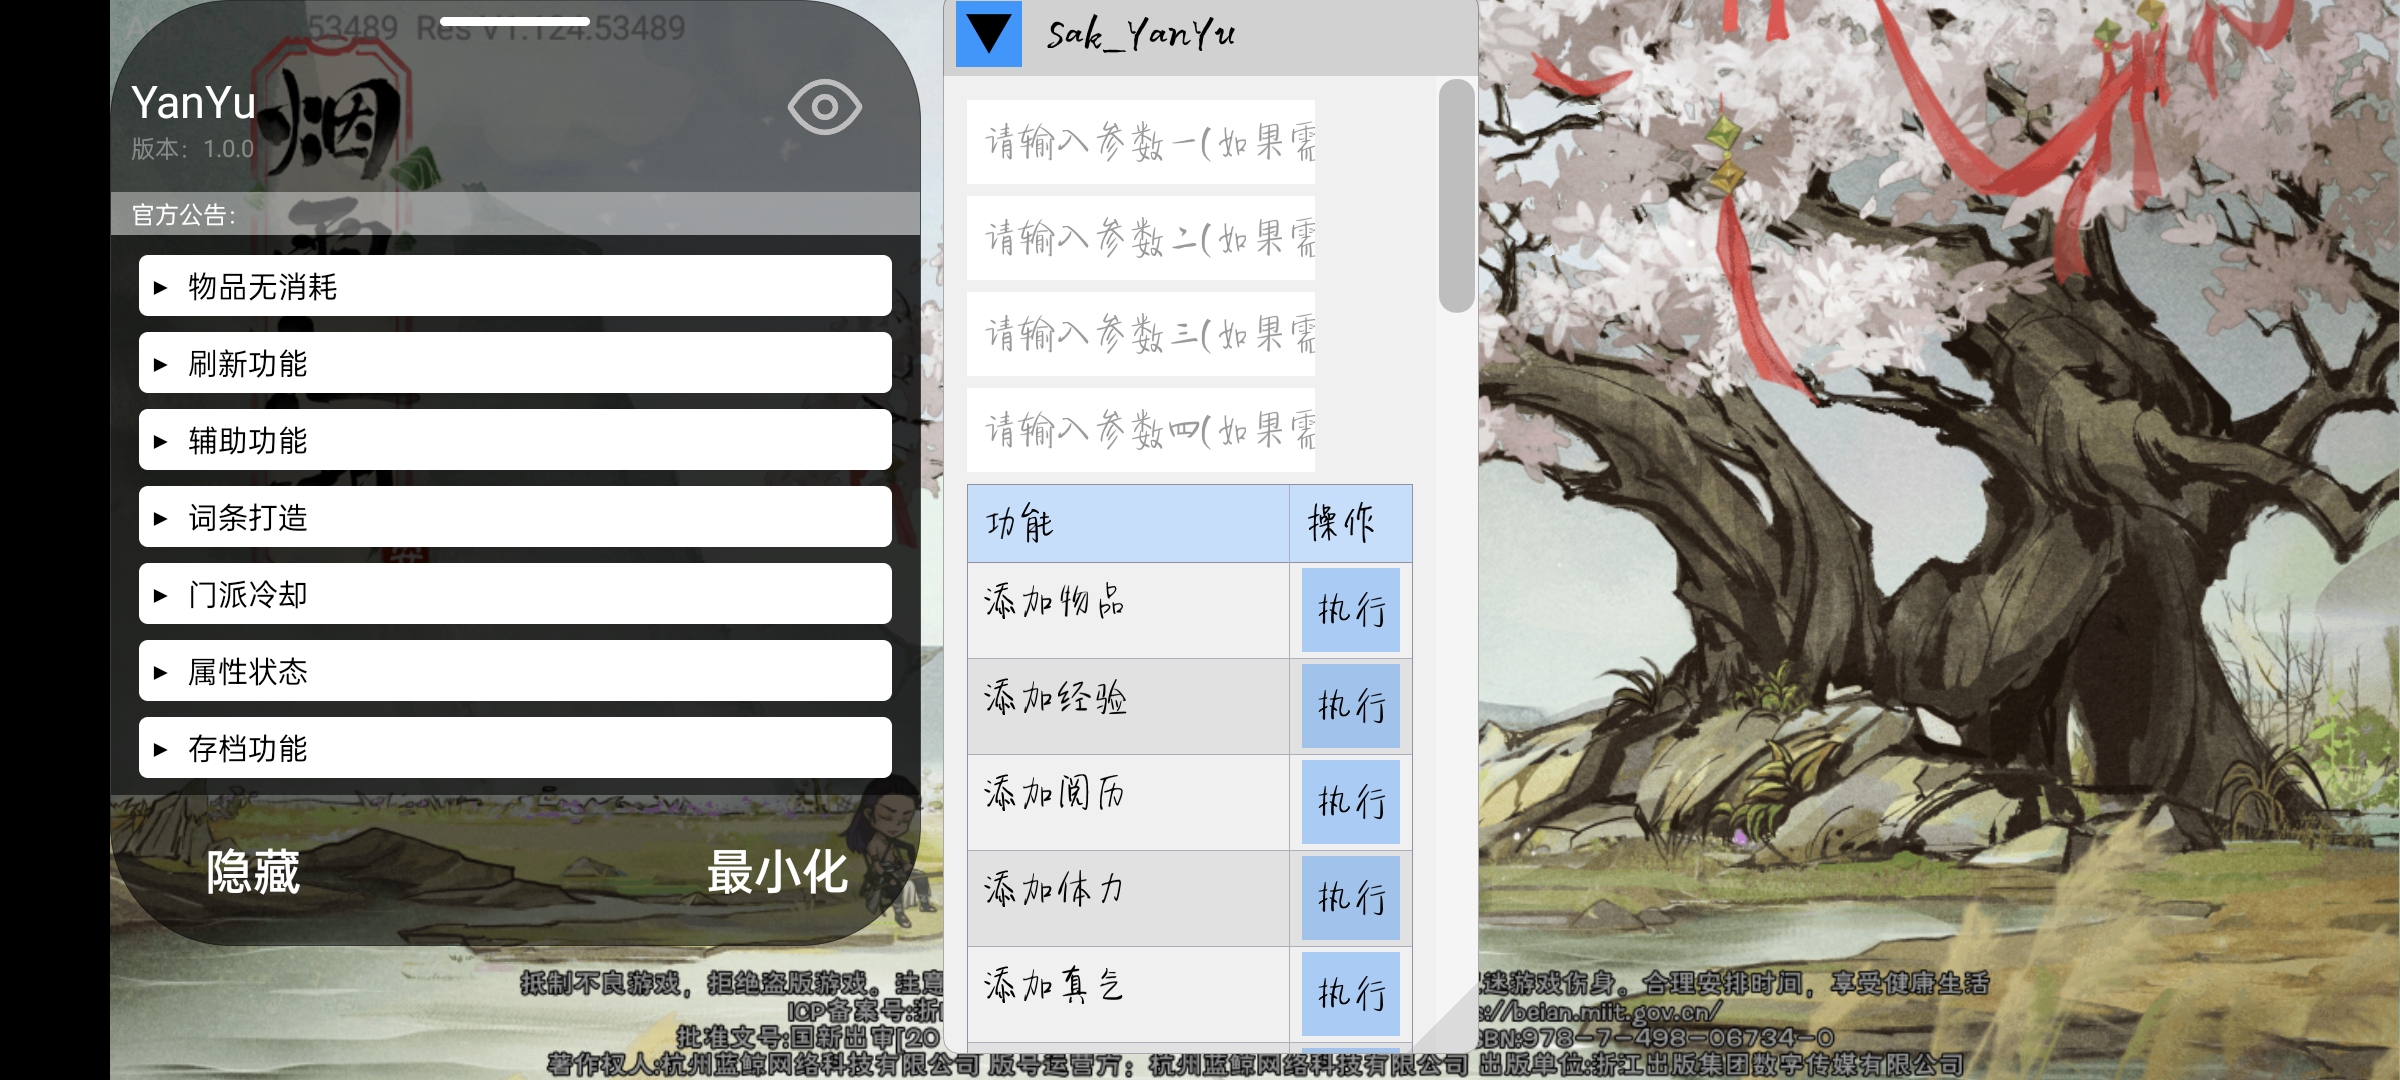The height and width of the screenshot is (1080, 2400).
Task: Run 执行 for 添加真气
Action: pyautogui.click(x=1351, y=993)
